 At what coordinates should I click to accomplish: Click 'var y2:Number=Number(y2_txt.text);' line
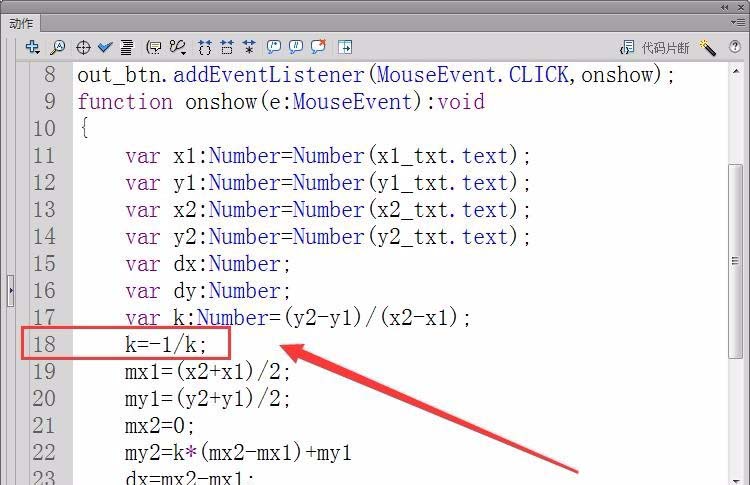pyautogui.click(x=328, y=236)
